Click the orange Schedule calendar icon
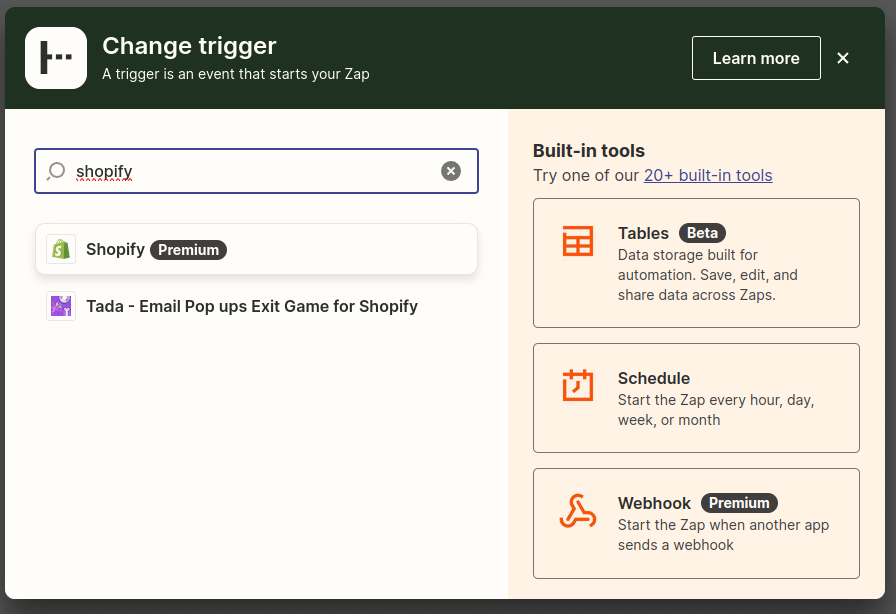 click(x=578, y=385)
